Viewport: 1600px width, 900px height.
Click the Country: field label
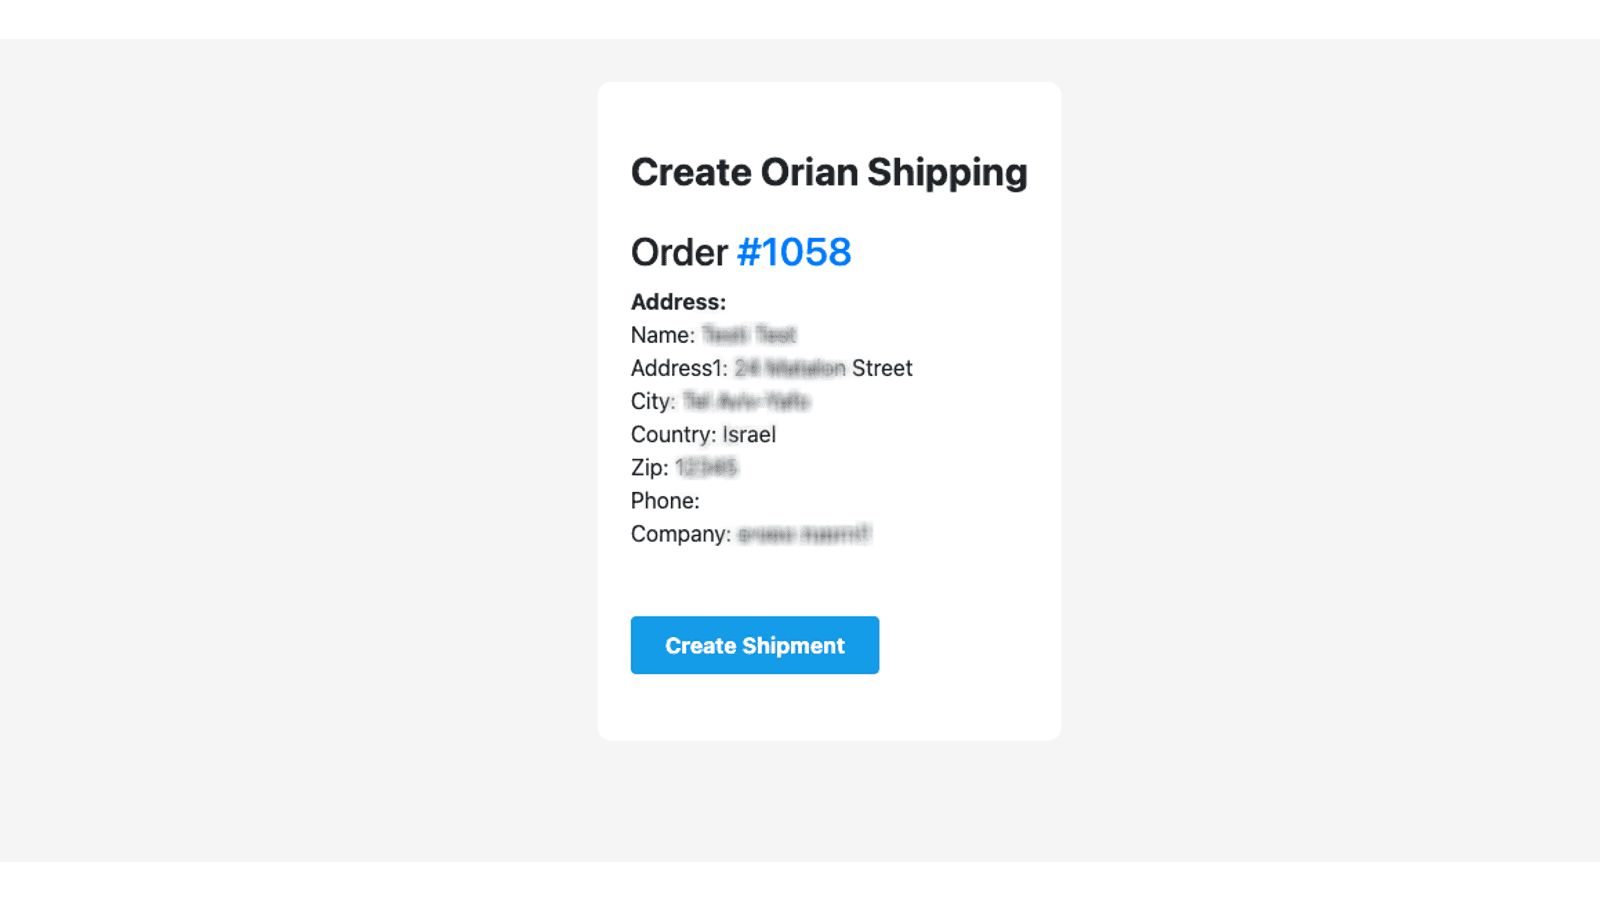click(673, 434)
